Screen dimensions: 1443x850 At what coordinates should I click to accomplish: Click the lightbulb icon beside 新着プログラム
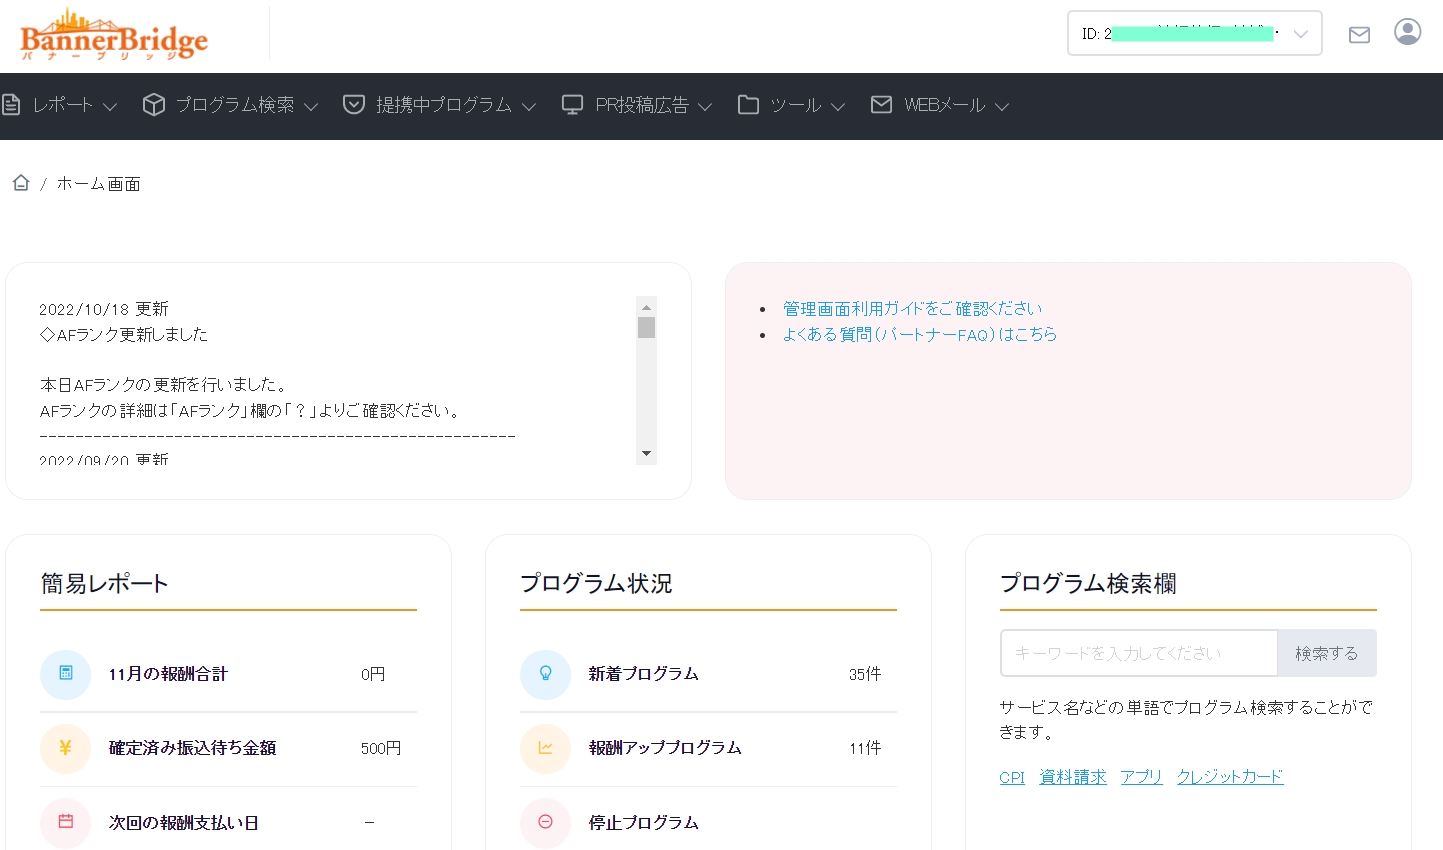click(545, 674)
